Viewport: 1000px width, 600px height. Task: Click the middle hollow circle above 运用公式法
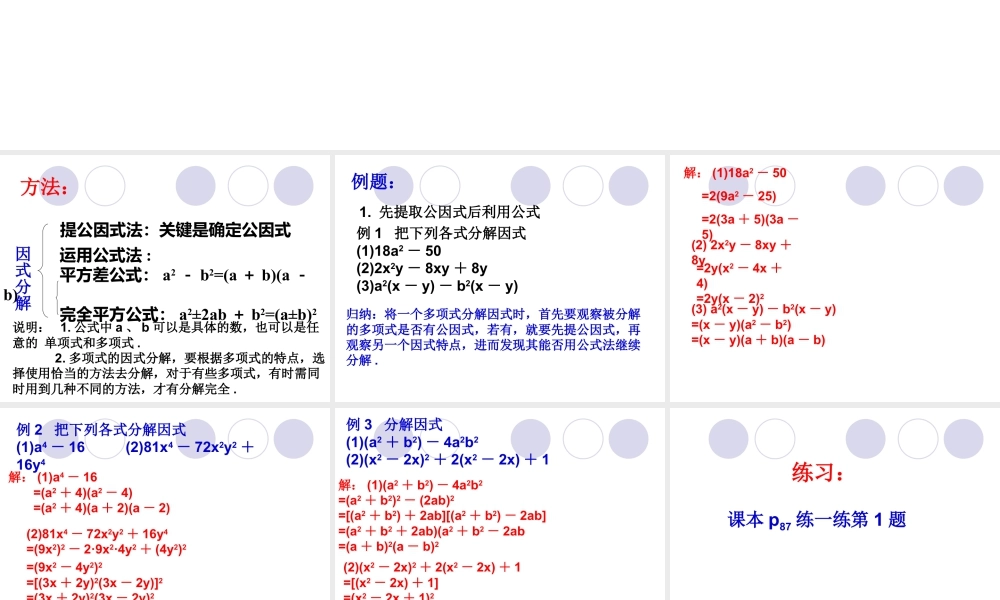(248, 185)
